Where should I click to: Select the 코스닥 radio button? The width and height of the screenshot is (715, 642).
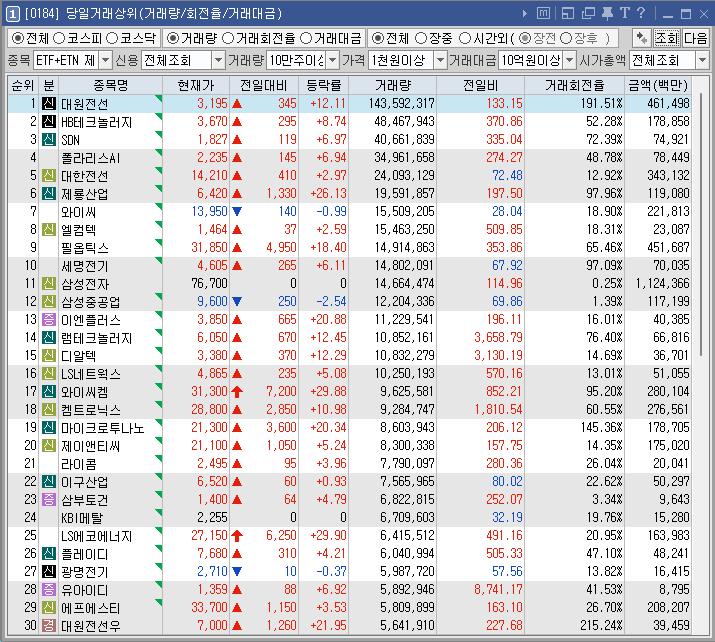112,38
